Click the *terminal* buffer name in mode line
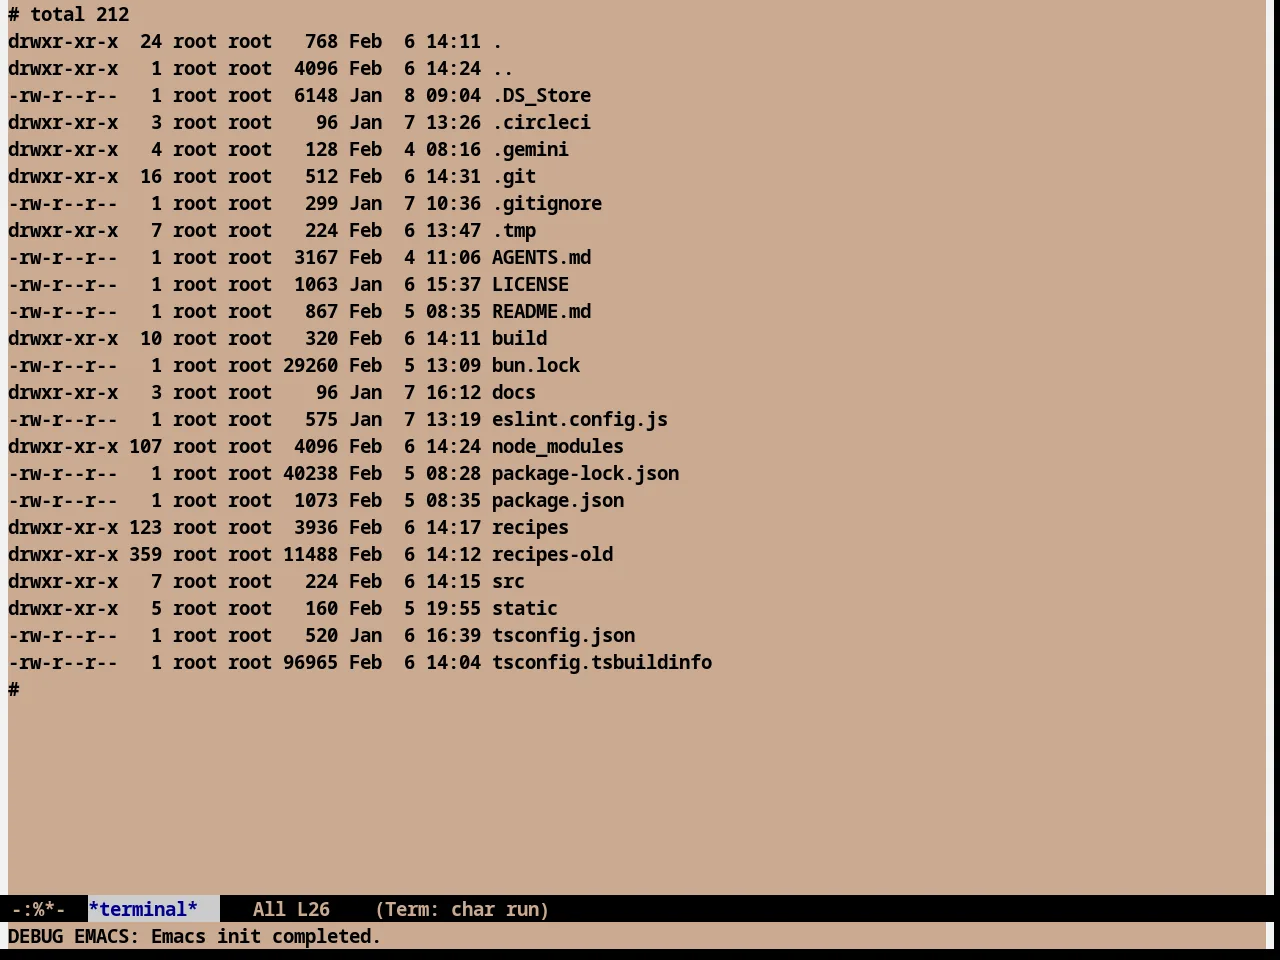 143,909
